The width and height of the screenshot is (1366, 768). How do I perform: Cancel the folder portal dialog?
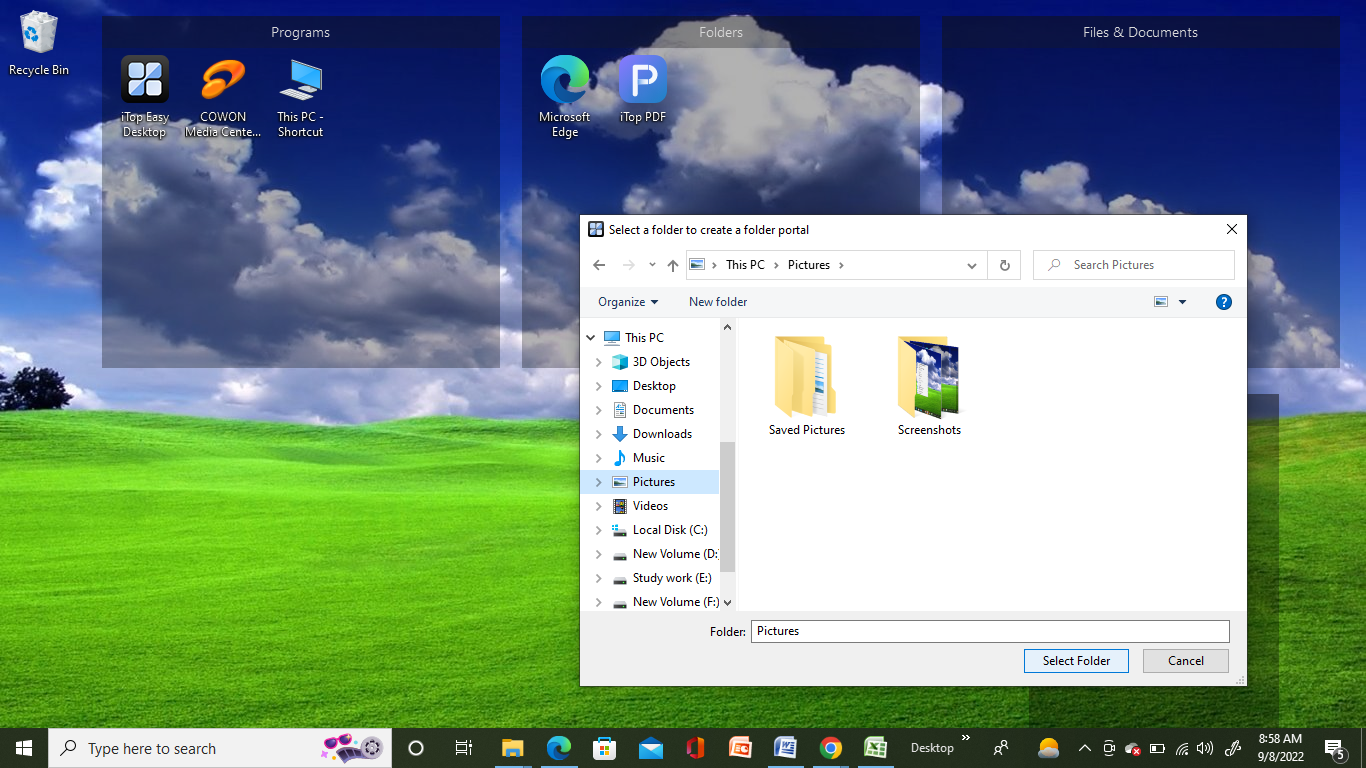[1186, 661]
